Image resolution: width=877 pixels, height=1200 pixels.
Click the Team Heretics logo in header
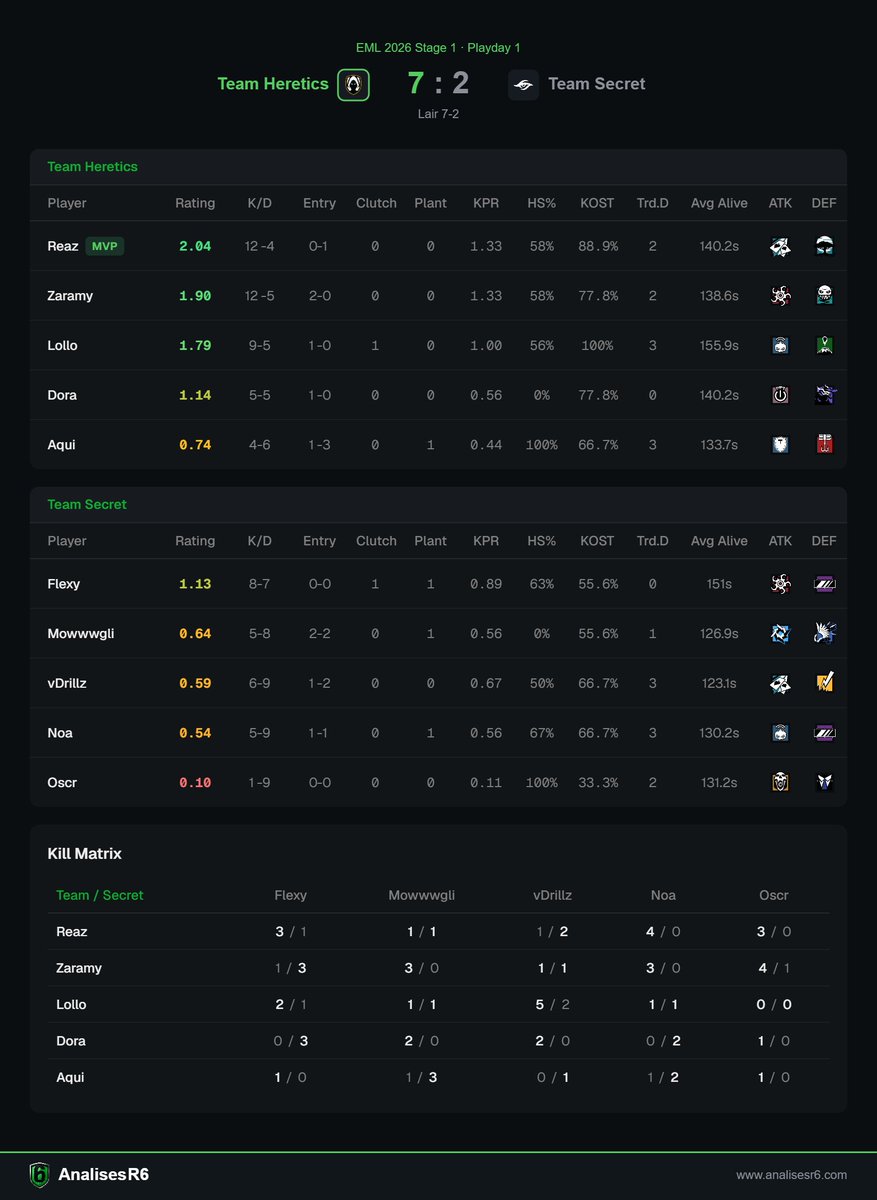(x=353, y=84)
